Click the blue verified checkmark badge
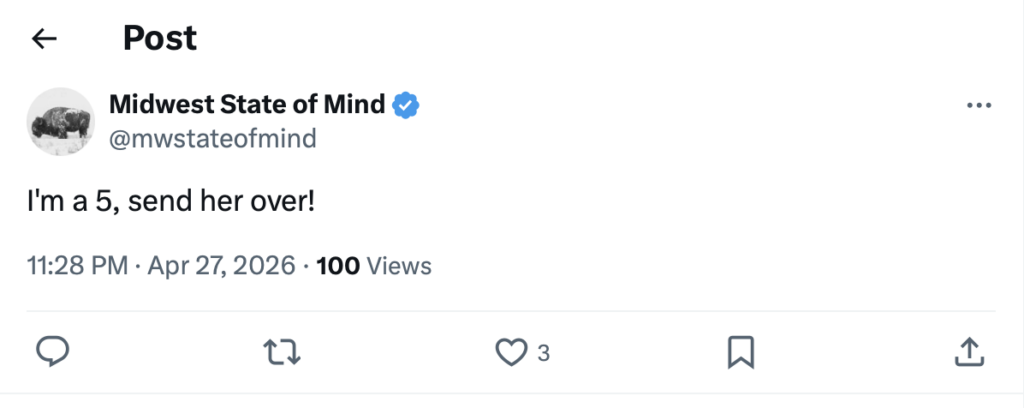This screenshot has height=408, width=1024. click(x=404, y=104)
